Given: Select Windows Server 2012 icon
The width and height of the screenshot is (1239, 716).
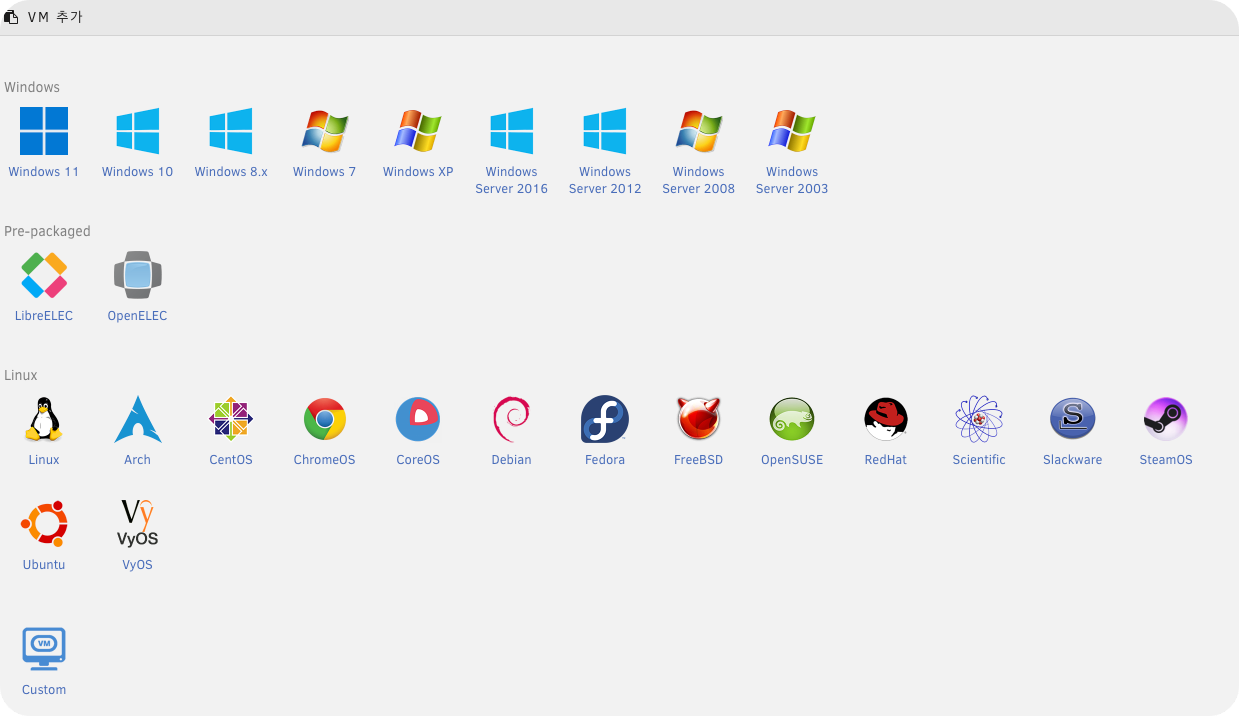Looking at the screenshot, I should coord(605,131).
